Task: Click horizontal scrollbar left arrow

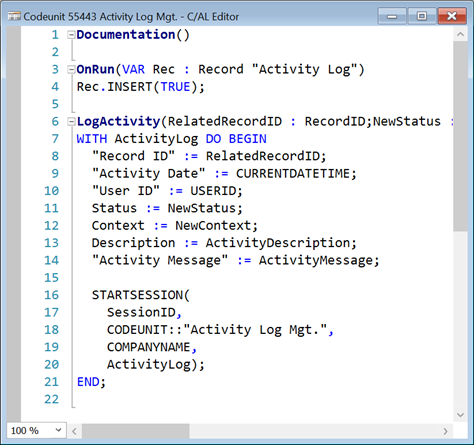Action: pyautogui.click(x=74, y=431)
